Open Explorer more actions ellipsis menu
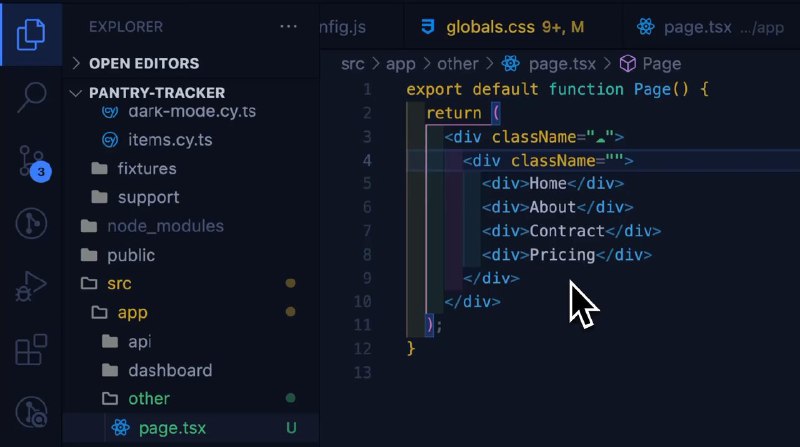Viewport: 800px width, 447px height. point(288,27)
